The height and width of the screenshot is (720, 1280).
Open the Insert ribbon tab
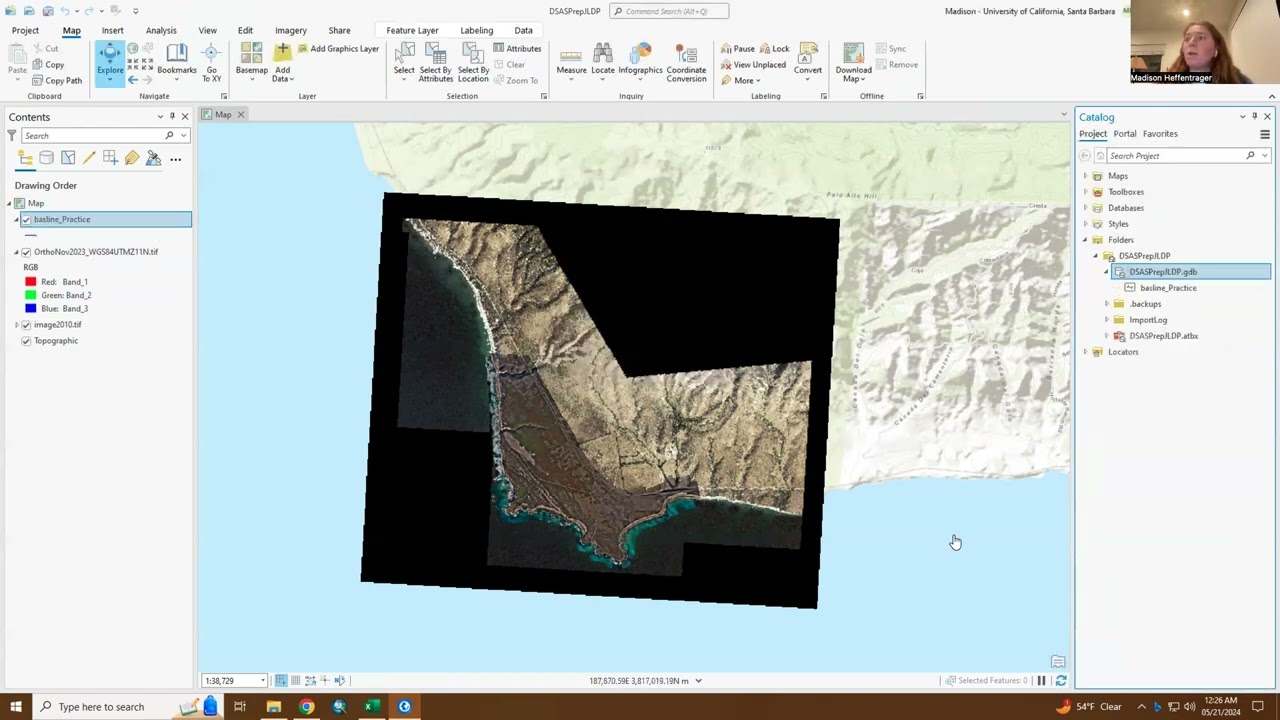pyautogui.click(x=112, y=30)
